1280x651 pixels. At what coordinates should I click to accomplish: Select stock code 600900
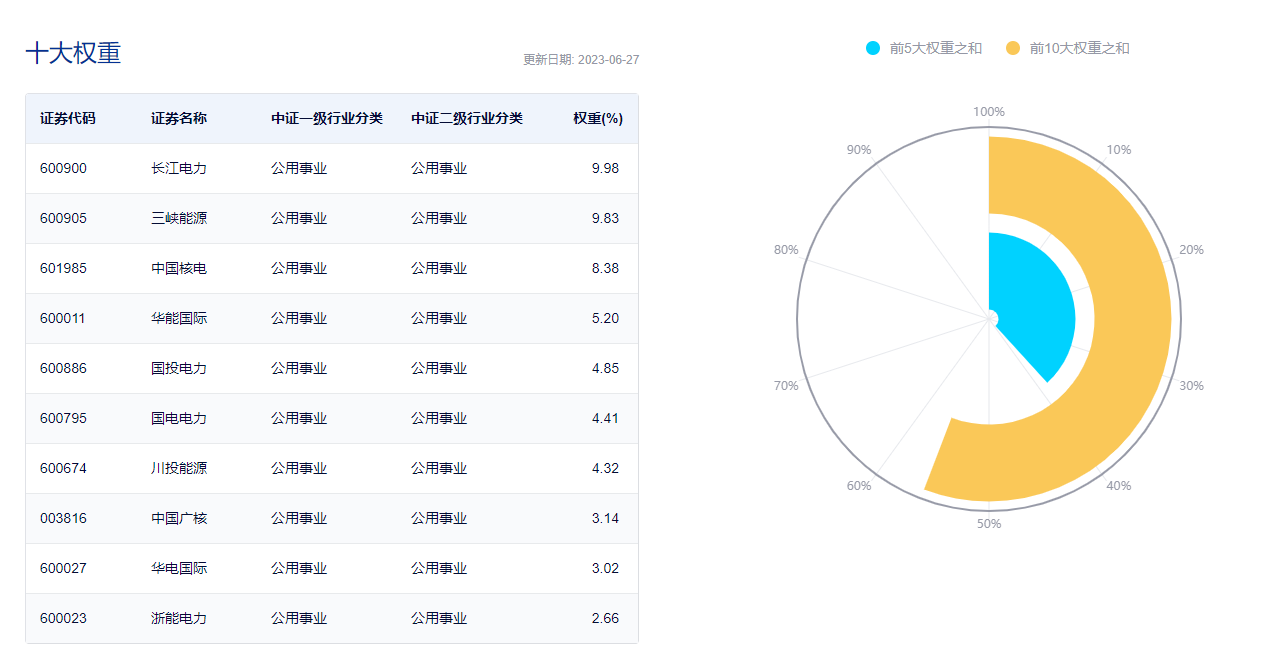(x=63, y=168)
